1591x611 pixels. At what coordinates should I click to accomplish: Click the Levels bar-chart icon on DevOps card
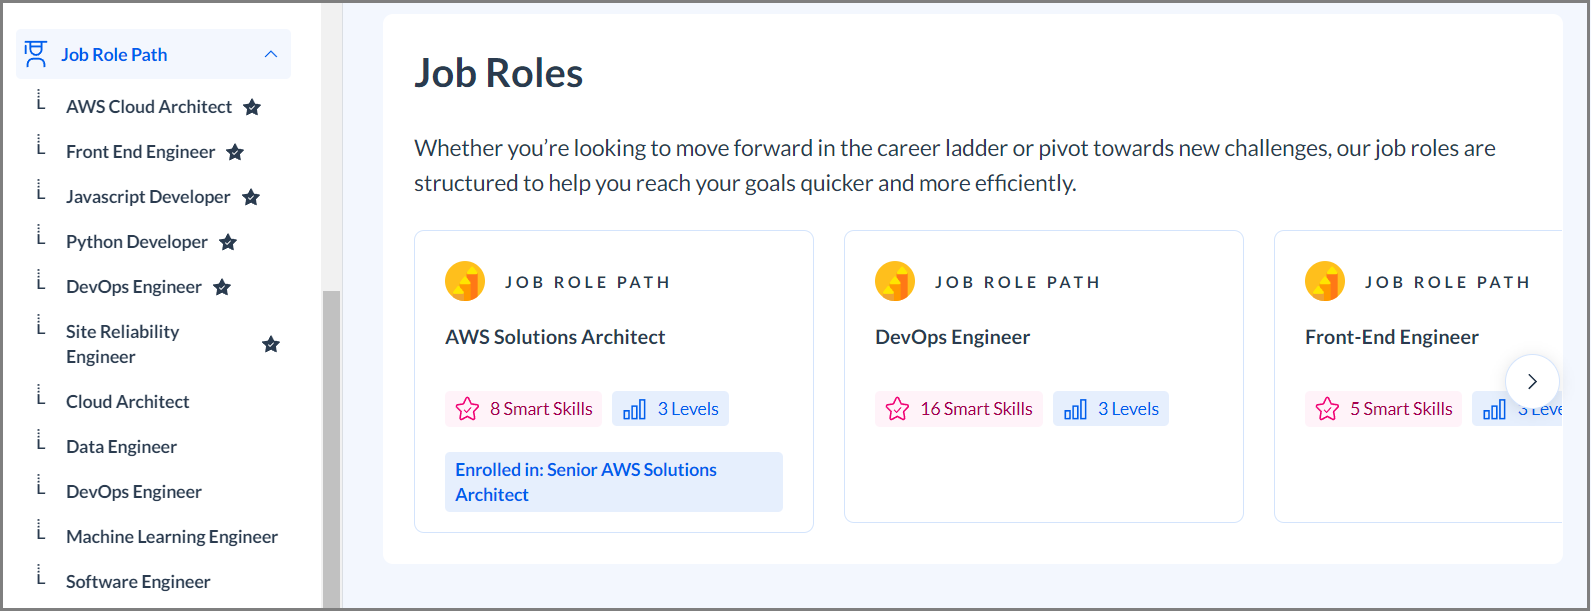[1074, 408]
